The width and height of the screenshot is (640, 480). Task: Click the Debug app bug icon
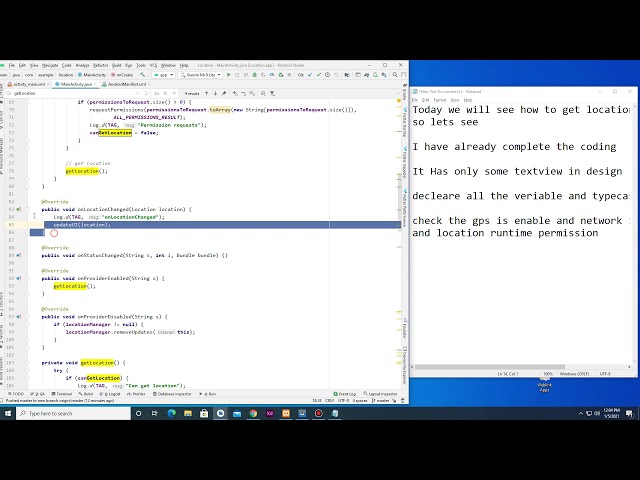(x=255, y=75)
